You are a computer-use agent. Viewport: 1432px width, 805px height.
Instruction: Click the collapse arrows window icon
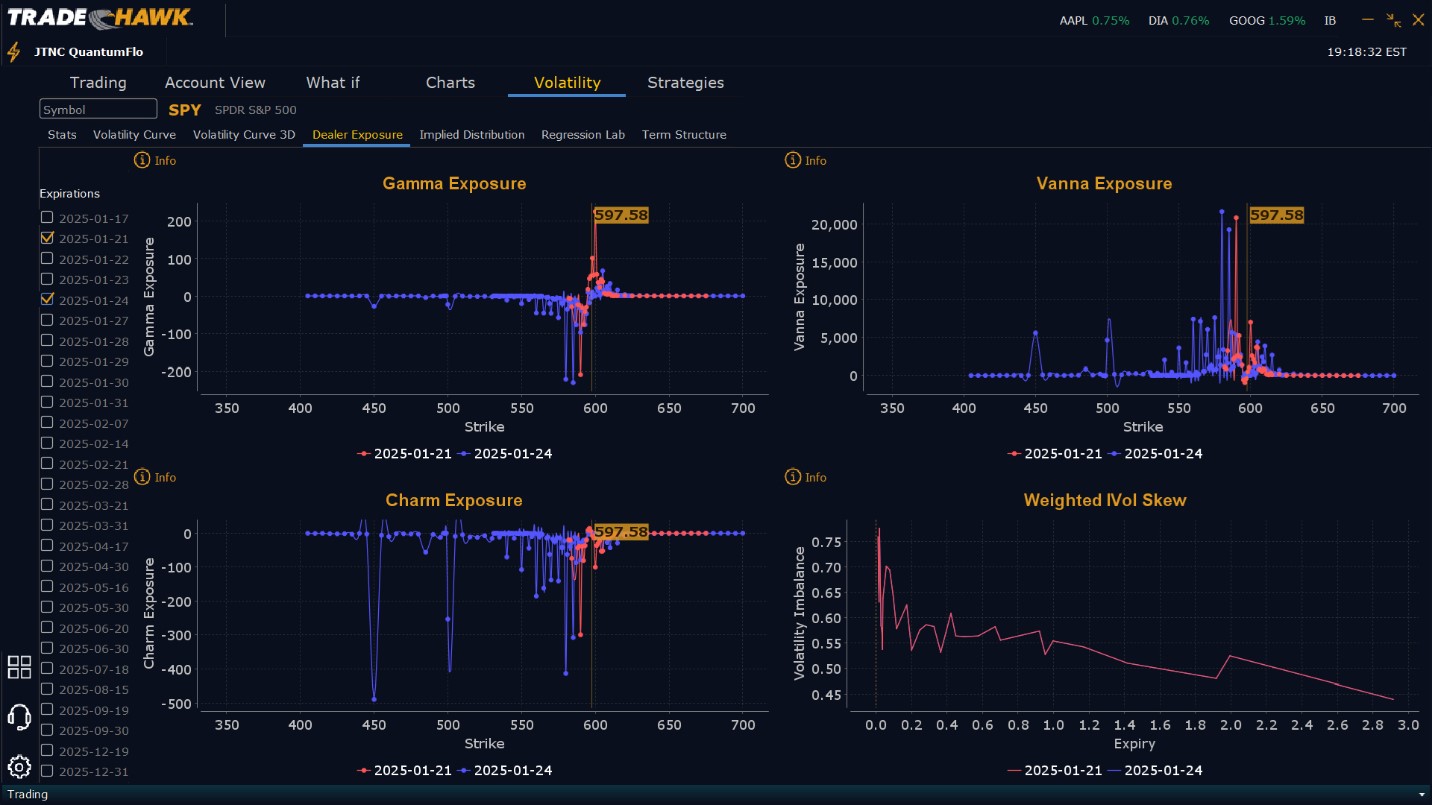[x=1394, y=20]
